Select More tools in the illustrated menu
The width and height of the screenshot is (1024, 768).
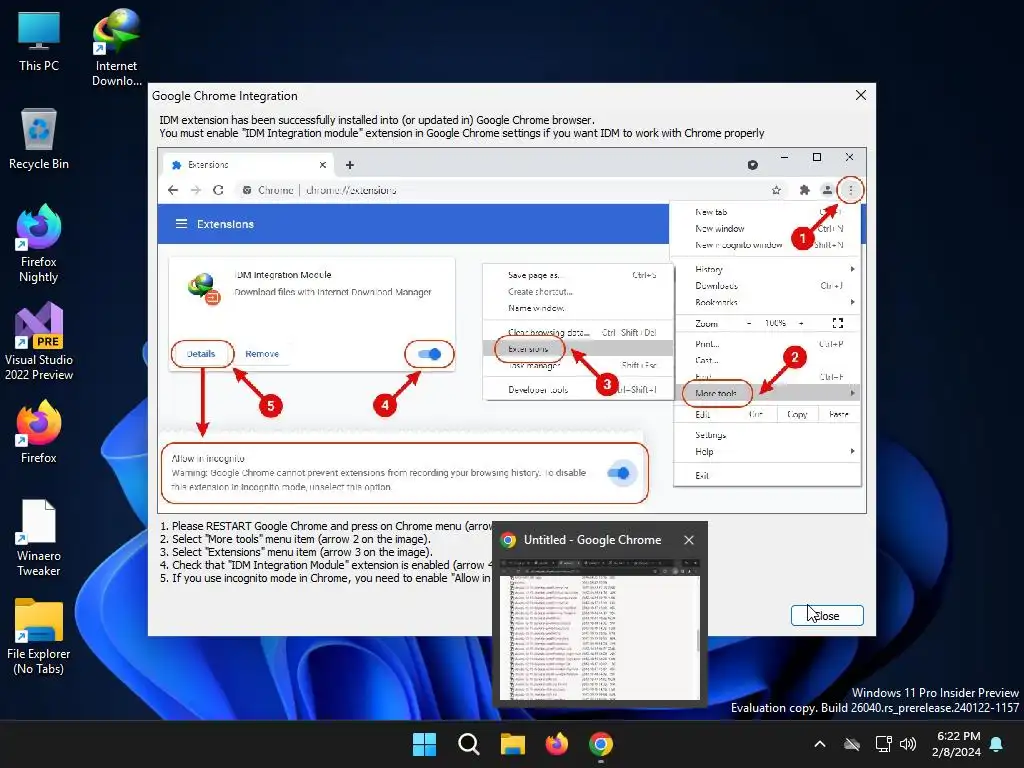point(767,393)
